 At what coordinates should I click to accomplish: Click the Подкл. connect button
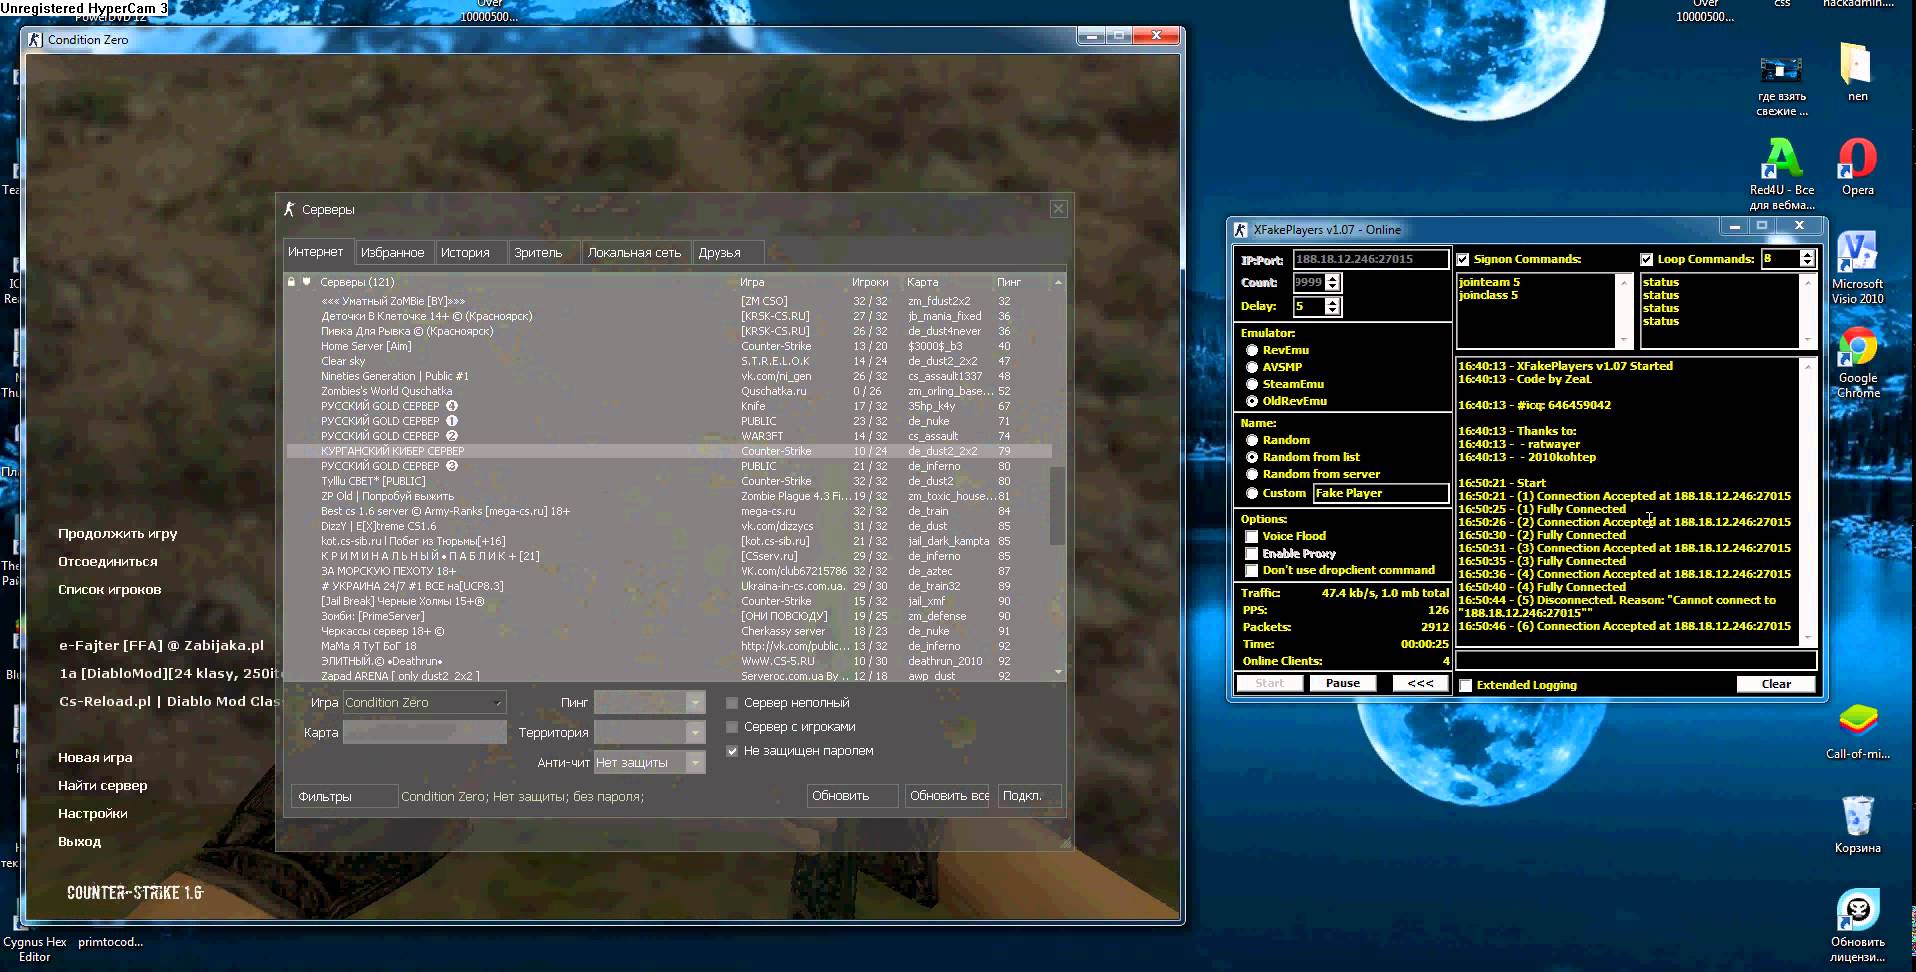coord(1029,796)
